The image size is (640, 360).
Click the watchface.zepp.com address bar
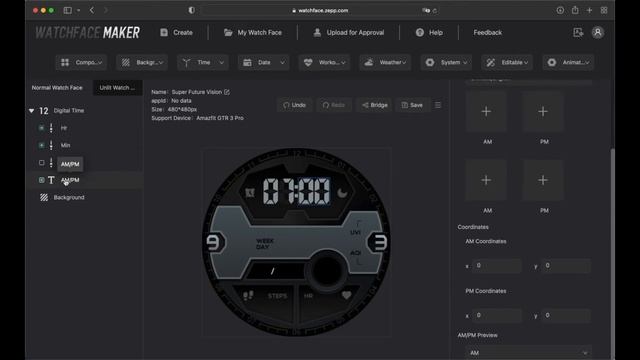320,11
